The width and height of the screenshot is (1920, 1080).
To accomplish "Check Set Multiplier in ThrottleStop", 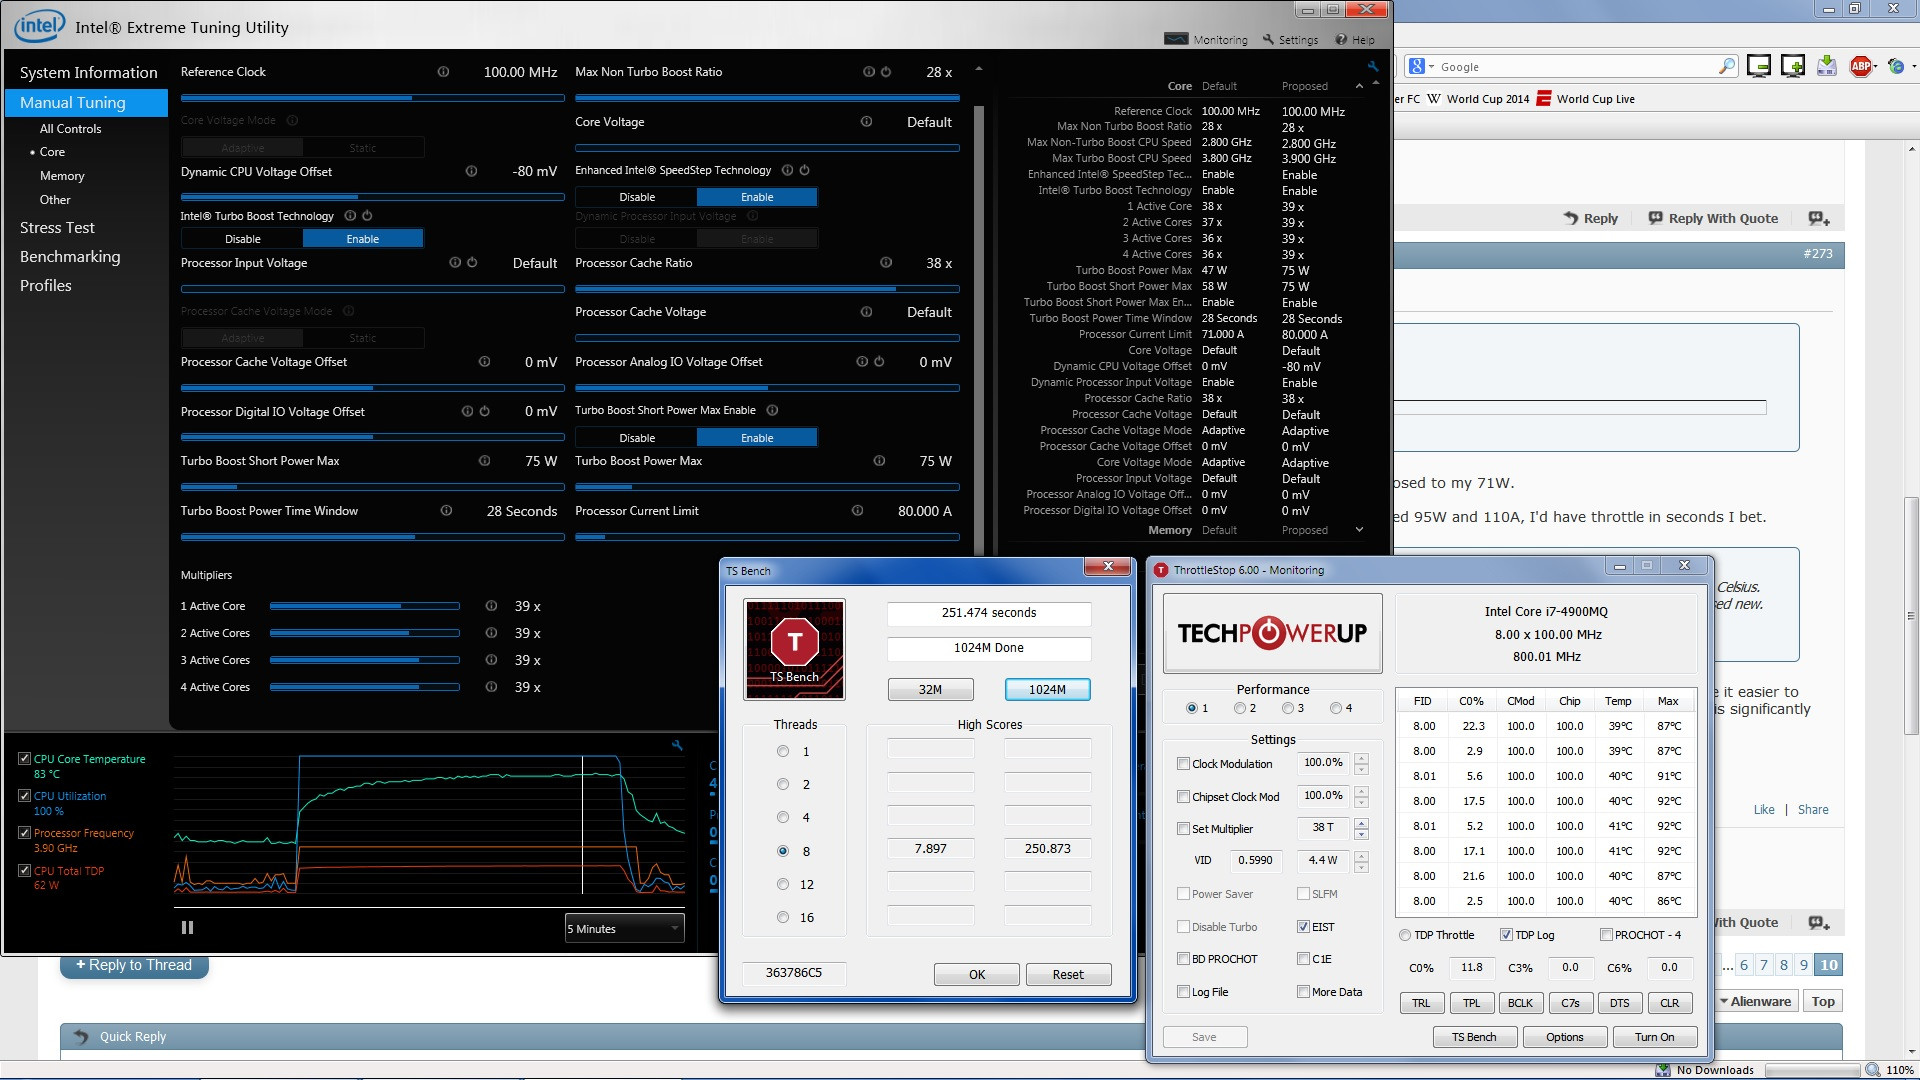I will [x=1184, y=829].
